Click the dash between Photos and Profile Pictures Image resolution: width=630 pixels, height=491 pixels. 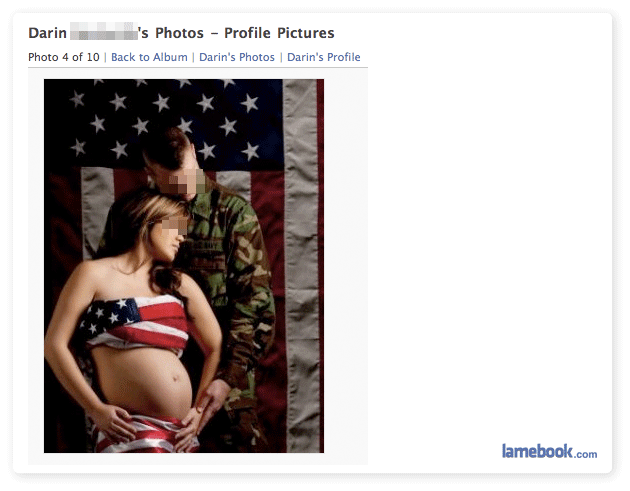(215, 34)
